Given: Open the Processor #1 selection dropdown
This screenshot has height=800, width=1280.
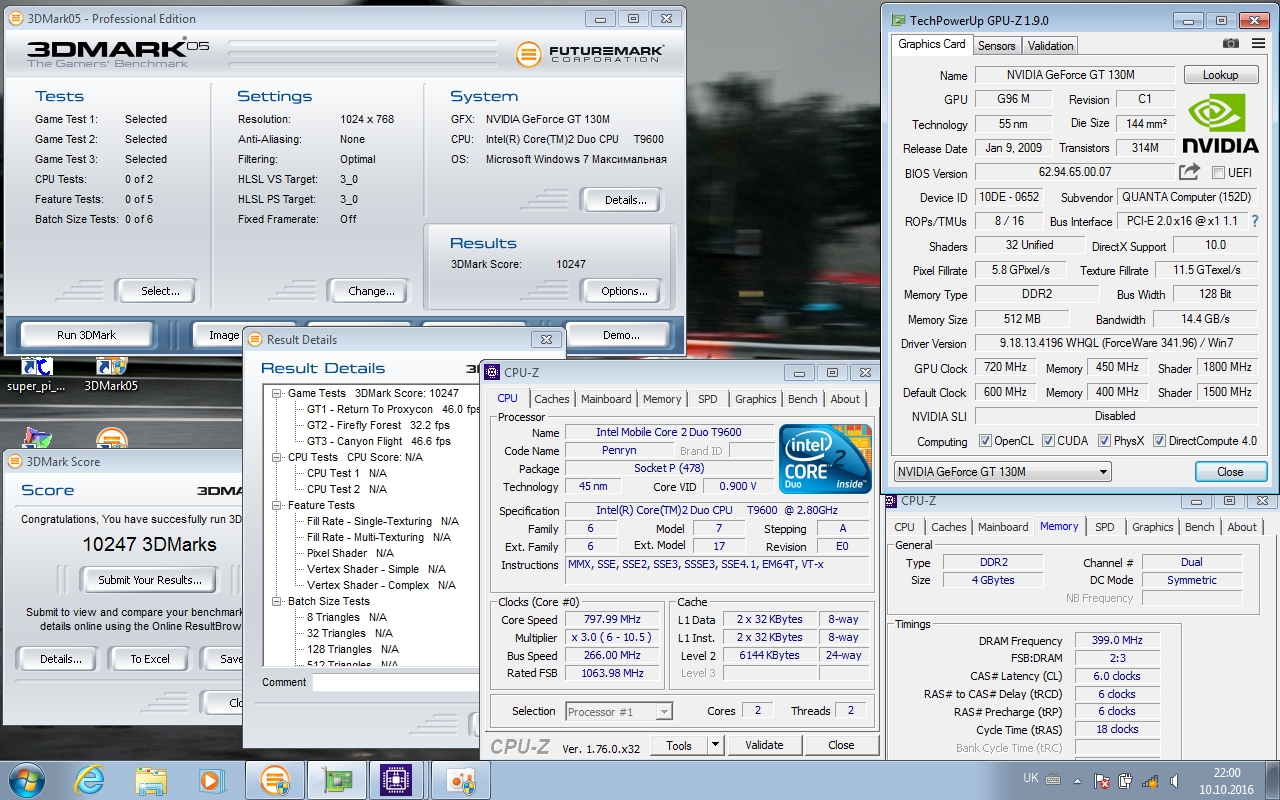Looking at the screenshot, I should (x=619, y=712).
